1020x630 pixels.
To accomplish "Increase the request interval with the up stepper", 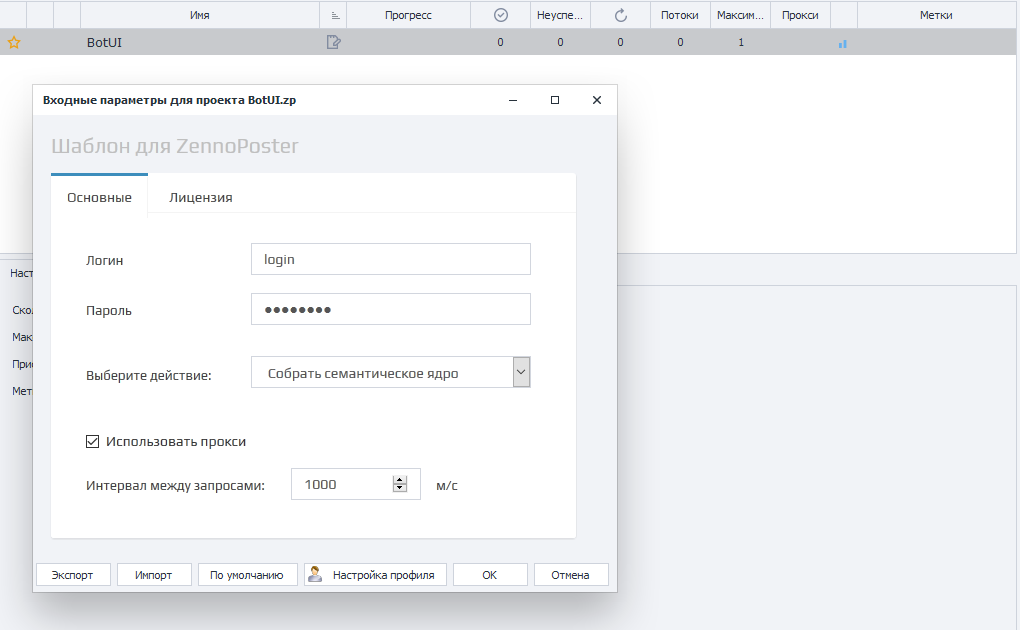I will 401,478.
